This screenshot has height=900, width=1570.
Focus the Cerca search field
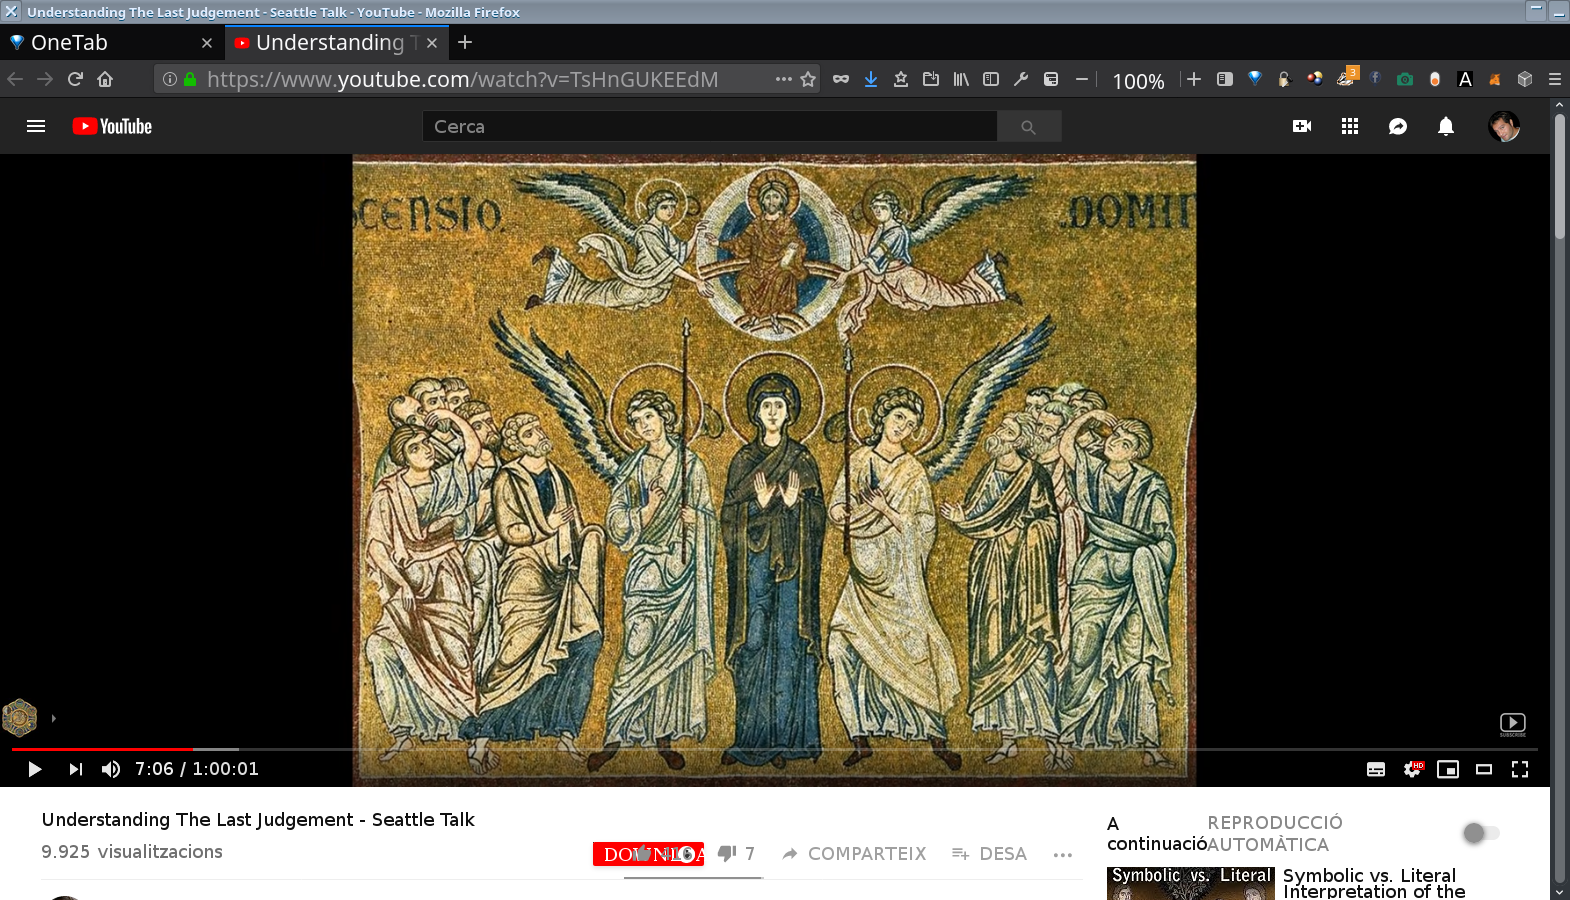coord(710,126)
